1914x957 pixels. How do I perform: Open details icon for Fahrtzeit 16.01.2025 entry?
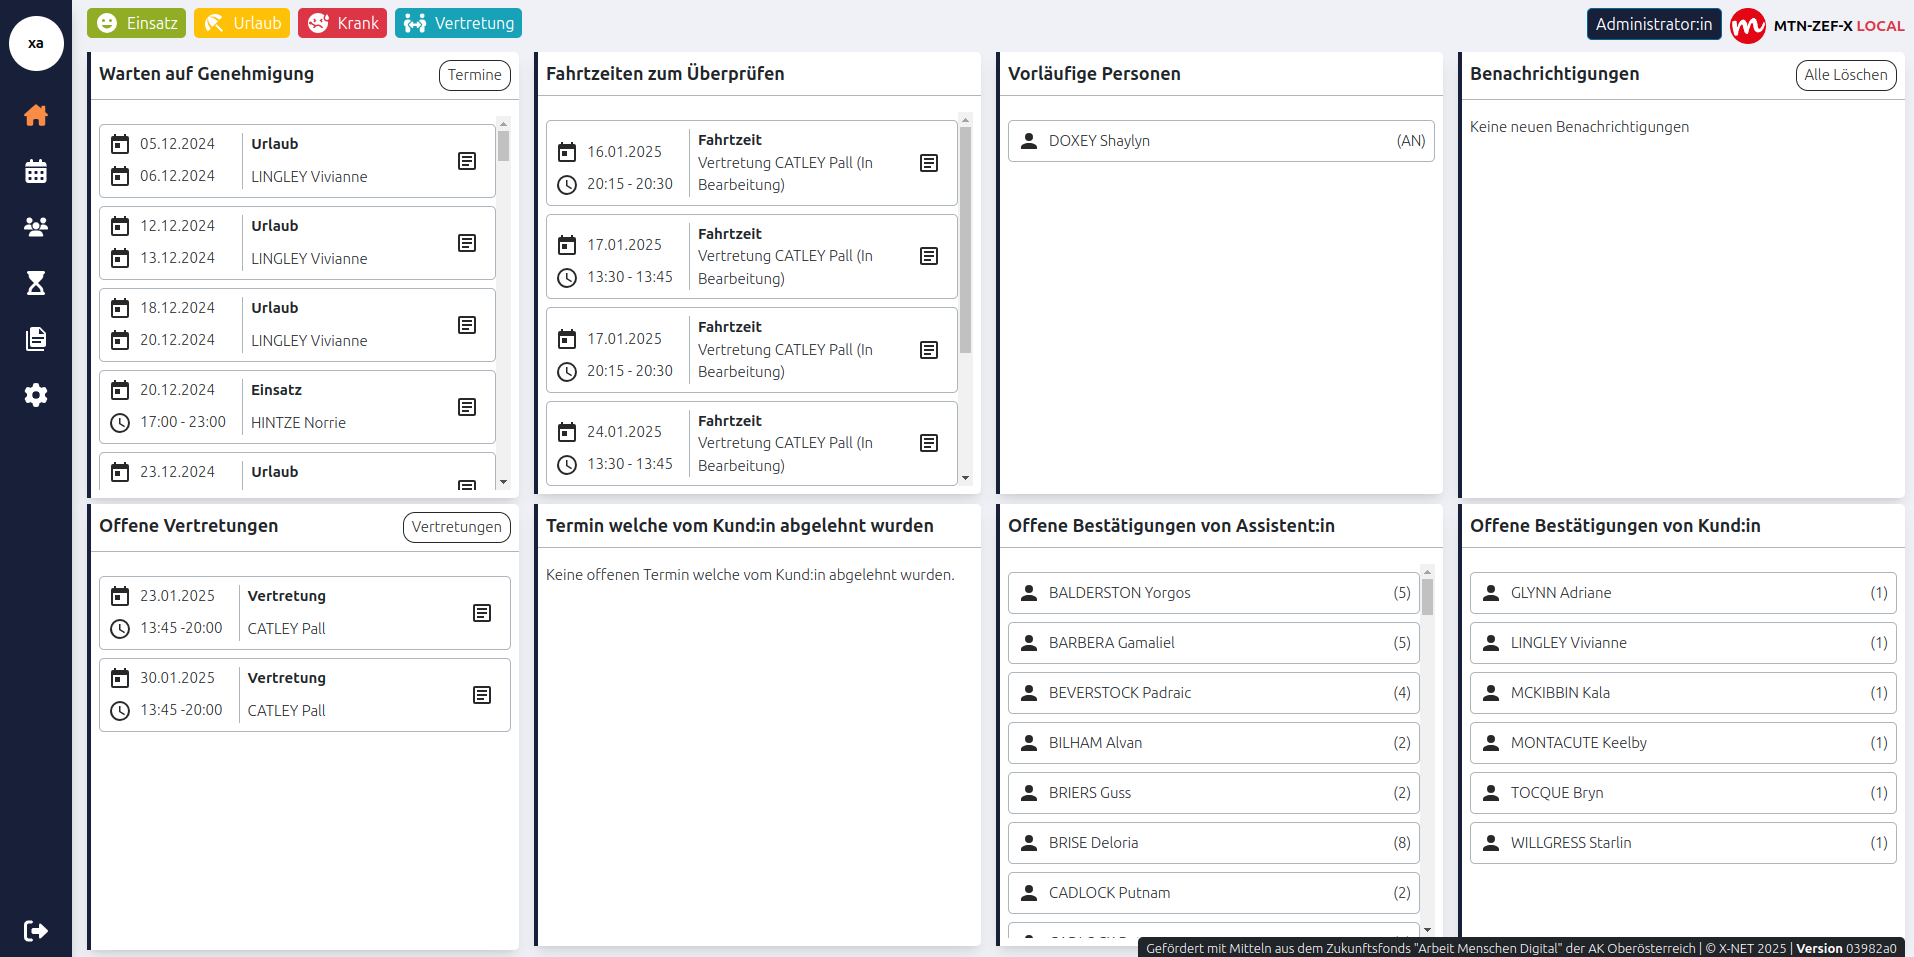(x=929, y=163)
